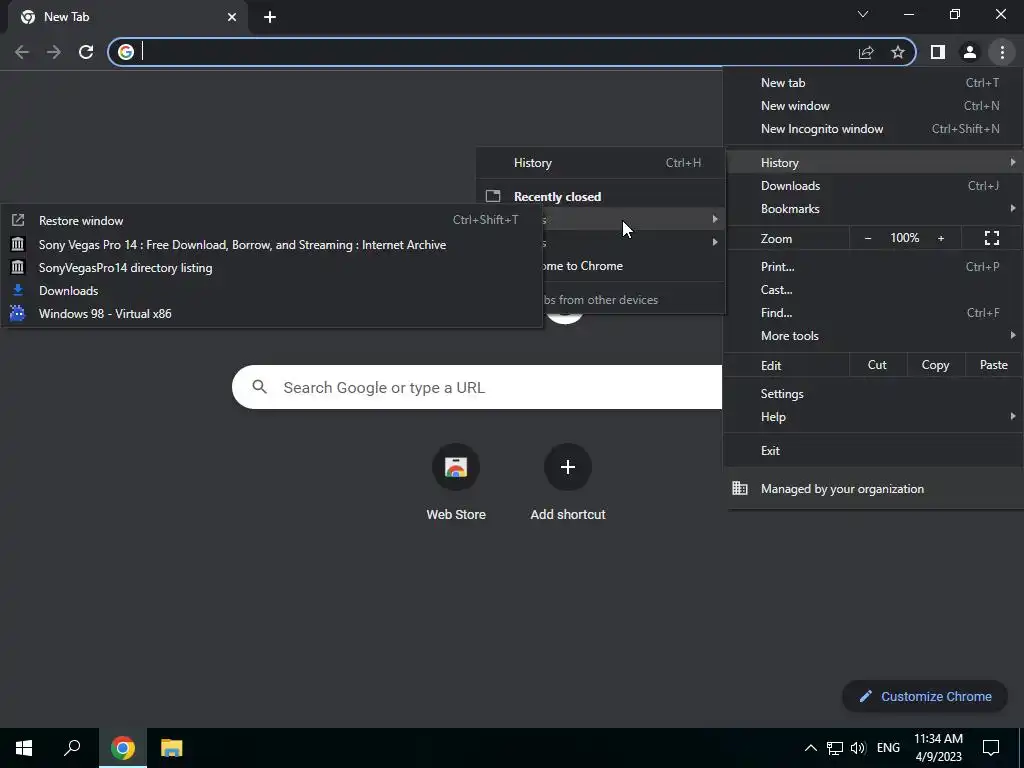This screenshot has height=768, width=1024.
Task: Expand the Bookmarks submenu
Action: tap(873, 209)
